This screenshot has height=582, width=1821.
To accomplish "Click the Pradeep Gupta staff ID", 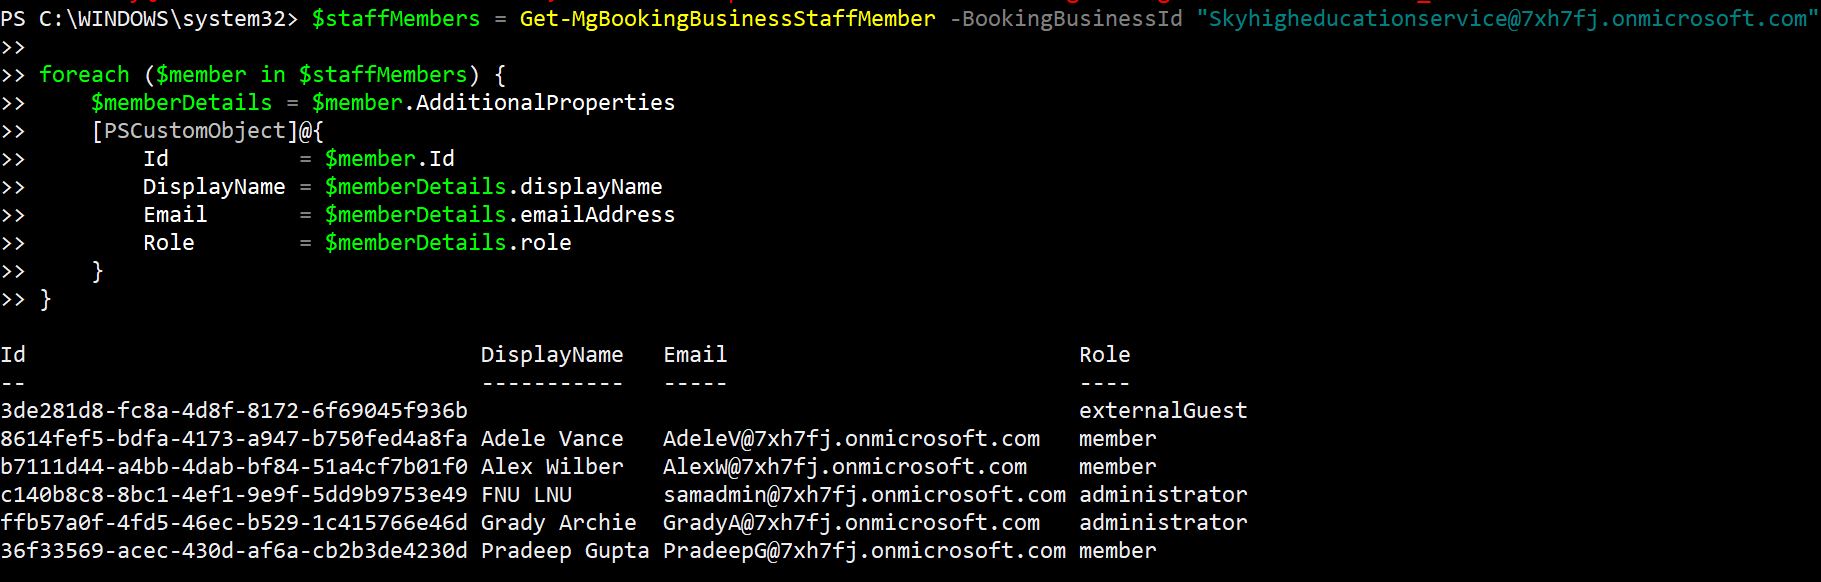I will click(233, 550).
